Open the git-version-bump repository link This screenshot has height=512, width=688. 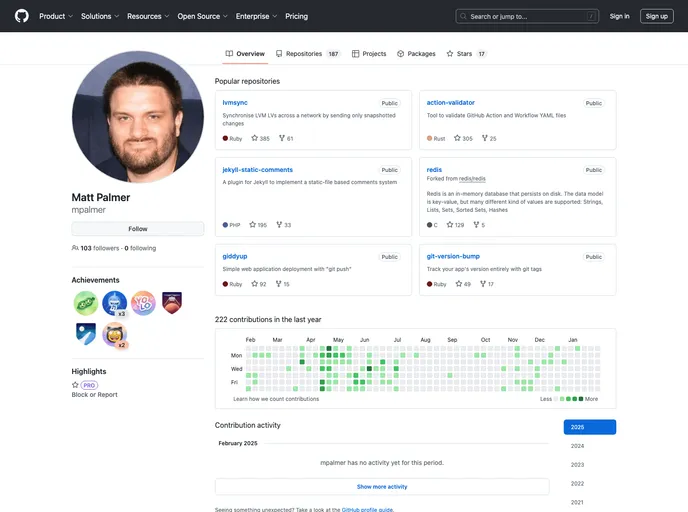coord(453,256)
